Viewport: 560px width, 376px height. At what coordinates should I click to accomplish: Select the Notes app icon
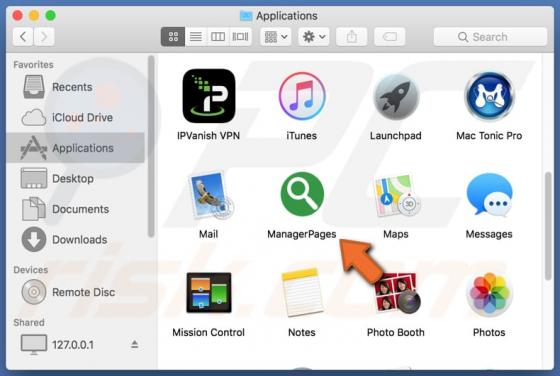tap(302, 292)
